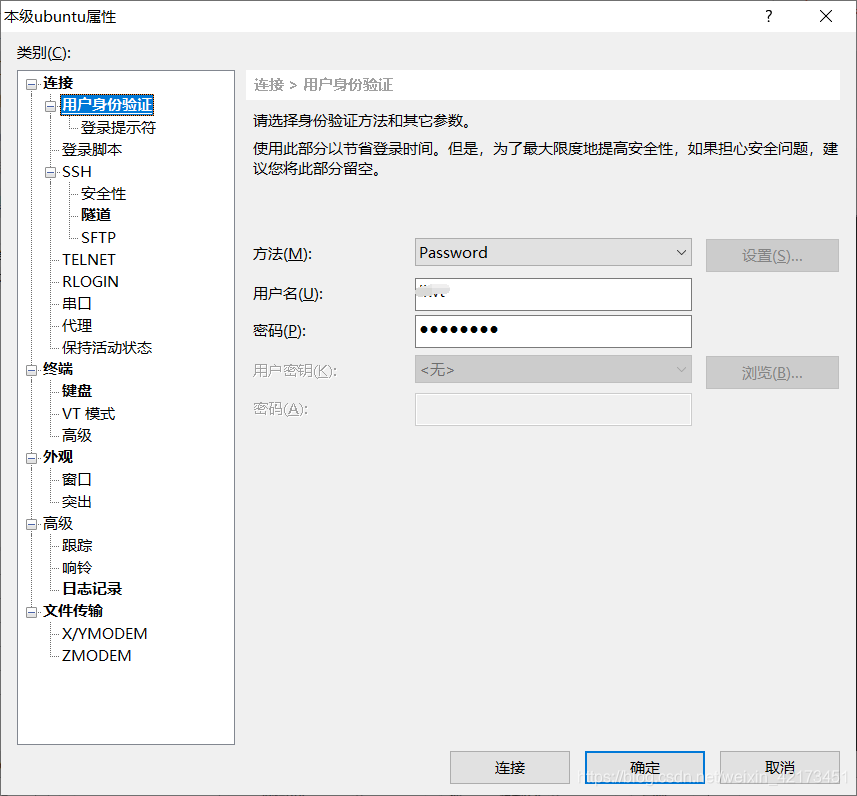Select 键盘 keyboard settings under 终端

click(x=76, y=390)
